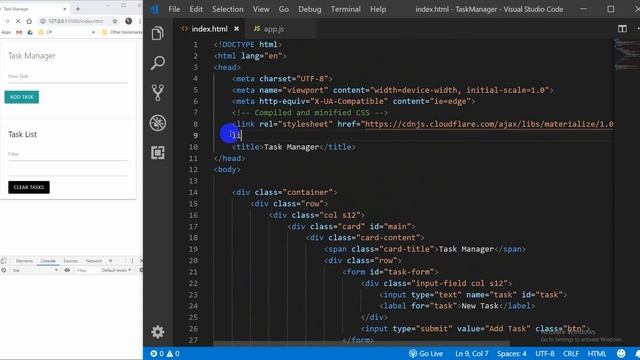640x360 pixels.
Task: Go to the browser home page
Action: coord(29,21)
